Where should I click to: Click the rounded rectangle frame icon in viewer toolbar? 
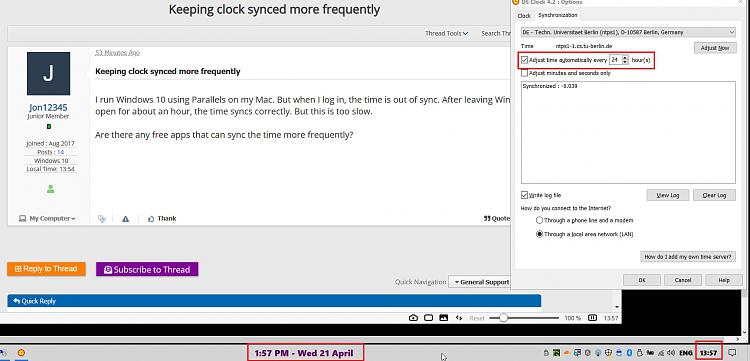(429, 317)
